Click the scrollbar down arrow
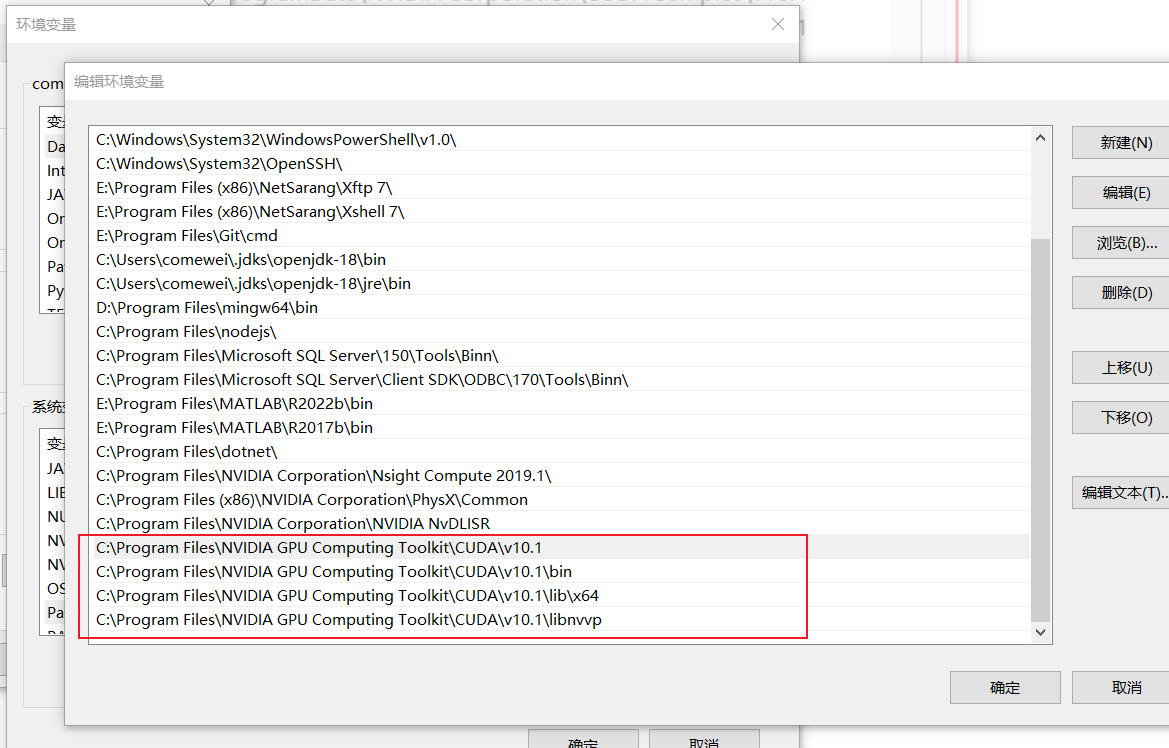 pyautogui.click(x=1040, y=632)
